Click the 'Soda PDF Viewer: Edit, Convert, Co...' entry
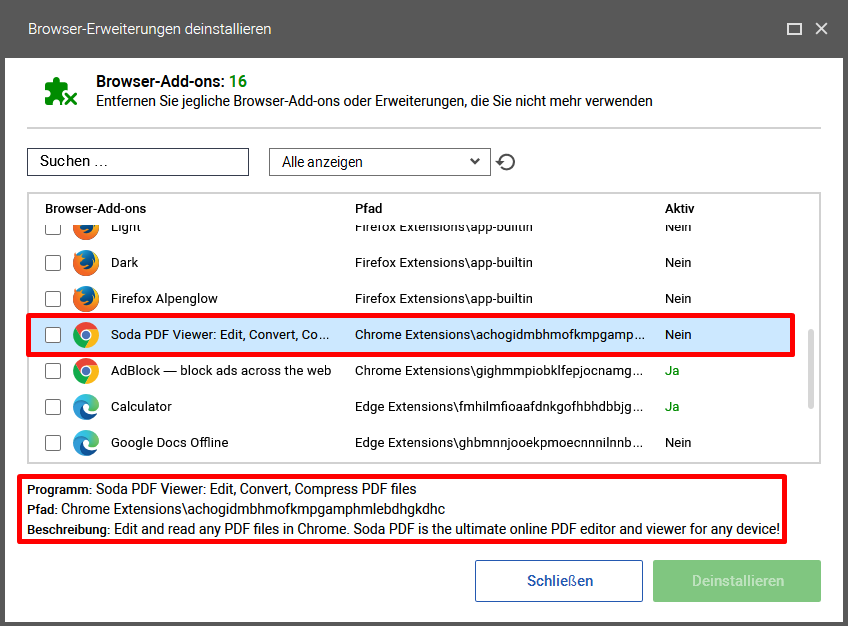The width and height of the screenshot is (848, 626). (x=220, y=335)
